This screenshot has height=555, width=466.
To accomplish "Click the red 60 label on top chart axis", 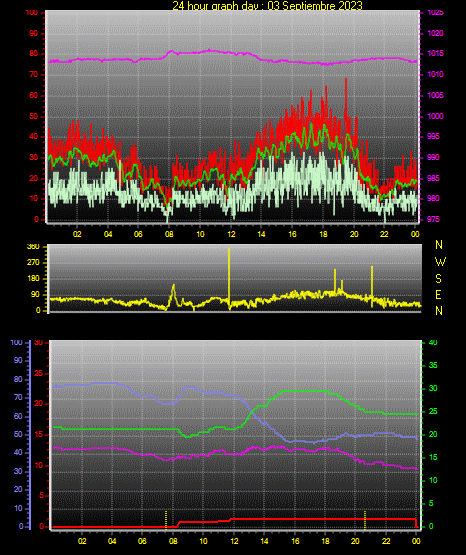I will [x=34, y=96].
